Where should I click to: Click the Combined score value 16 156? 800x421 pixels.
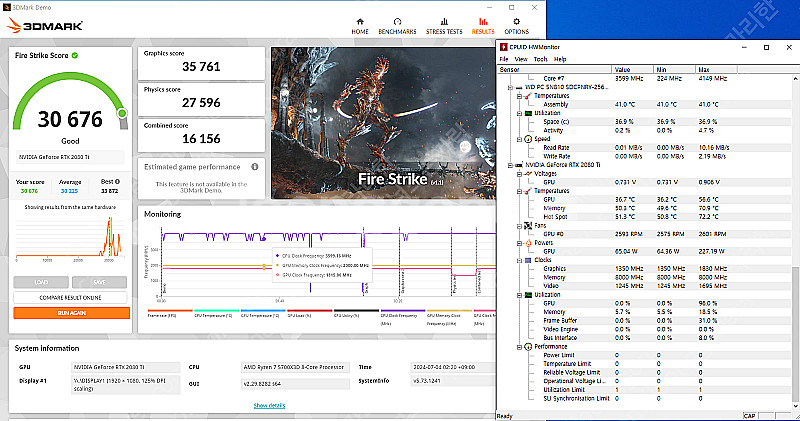point(201,139)
